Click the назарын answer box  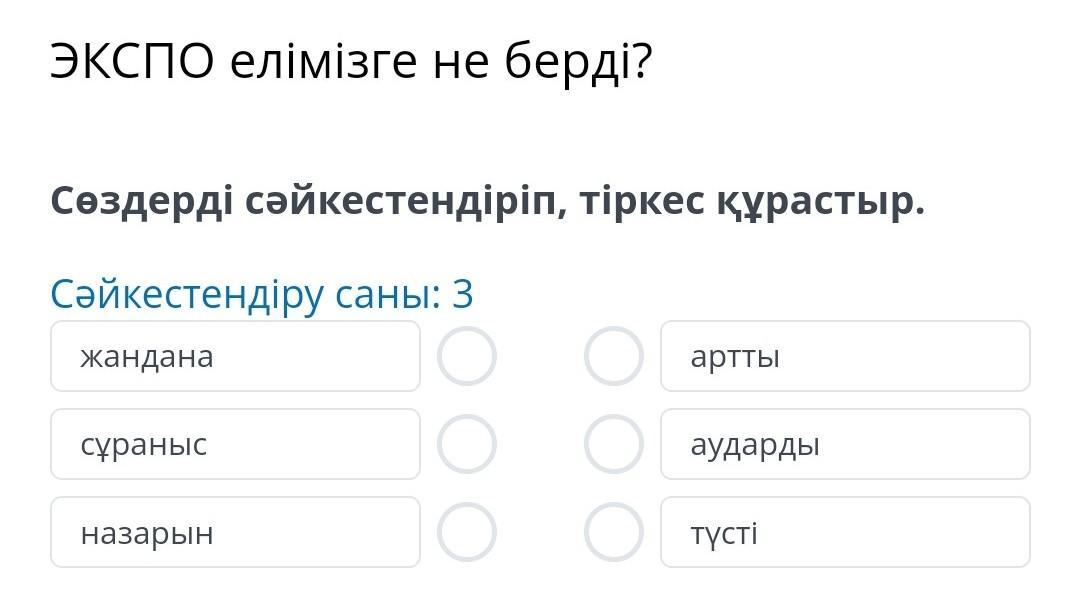coord(235,533)
